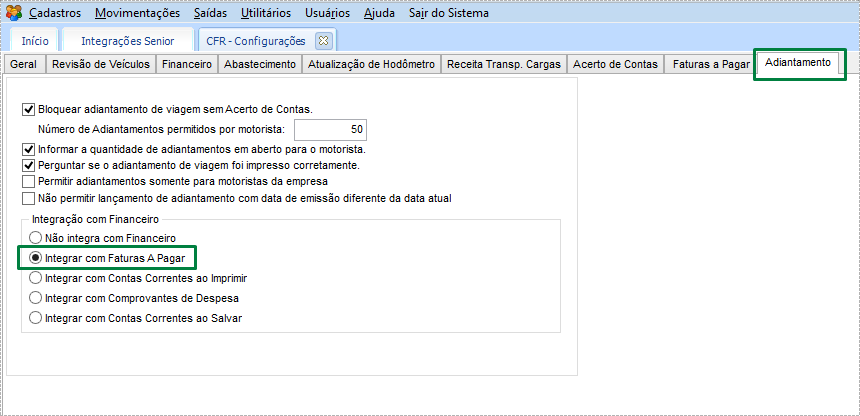Viewport: 860px width, 416px height.
Task: Click the label Número de Adiantamentos permitidos por motorista
Action: tap(162, 130)
